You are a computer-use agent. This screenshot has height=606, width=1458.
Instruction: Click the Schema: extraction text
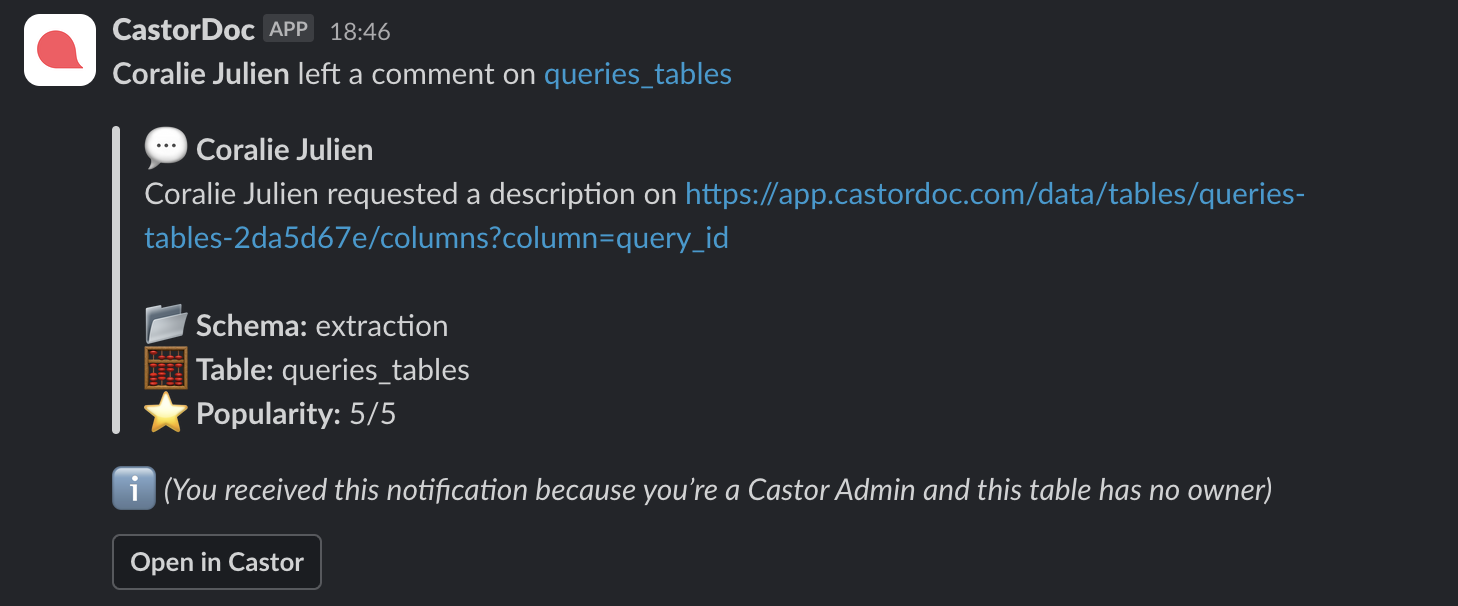pyautogui.click(x=322, y=326)
